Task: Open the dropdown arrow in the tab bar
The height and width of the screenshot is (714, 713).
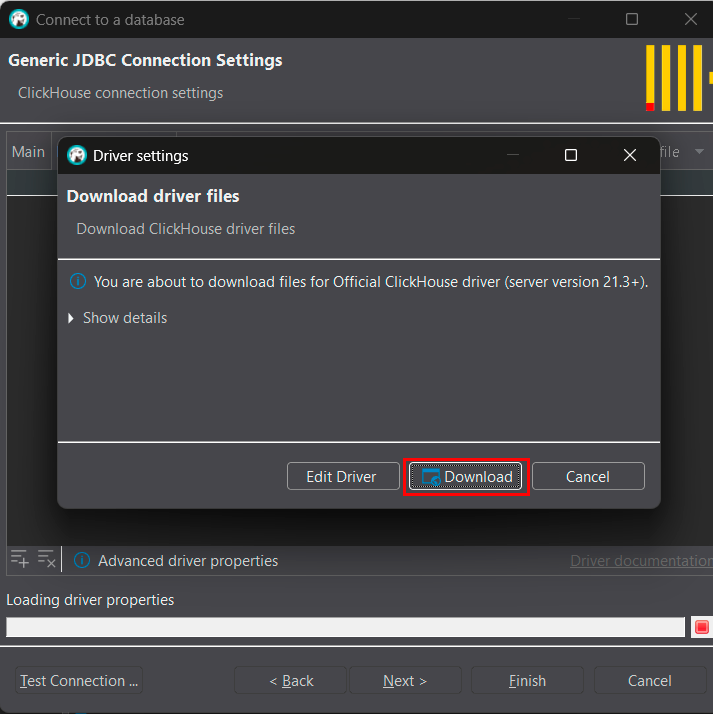Action: [x=699, y=152]
